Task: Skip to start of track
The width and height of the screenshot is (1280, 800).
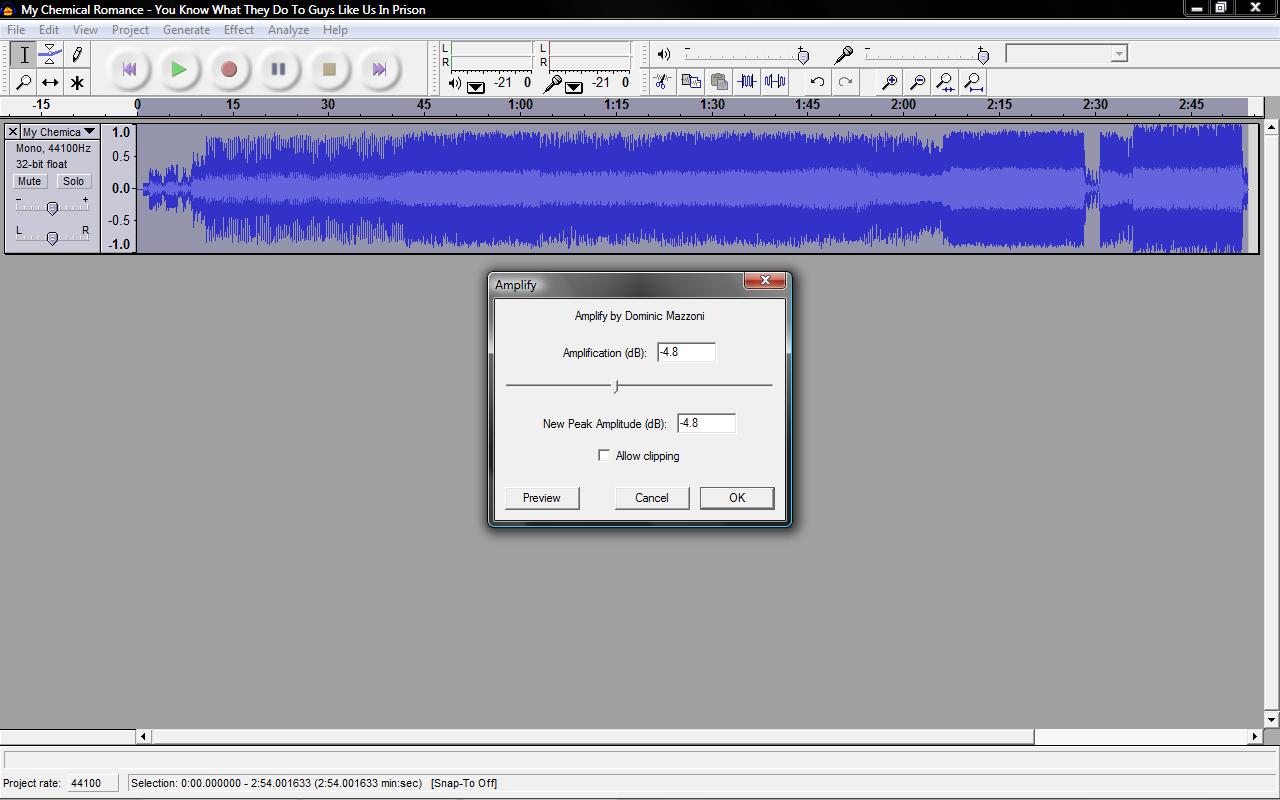Action: 129,69
